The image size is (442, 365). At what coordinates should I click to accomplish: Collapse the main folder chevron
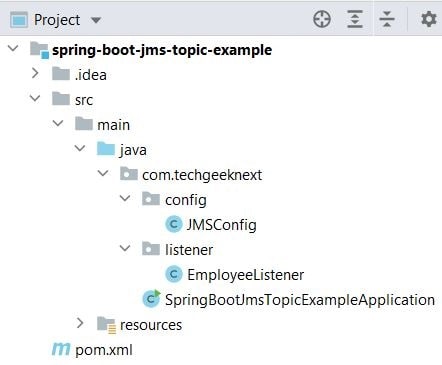pos(58,123)
